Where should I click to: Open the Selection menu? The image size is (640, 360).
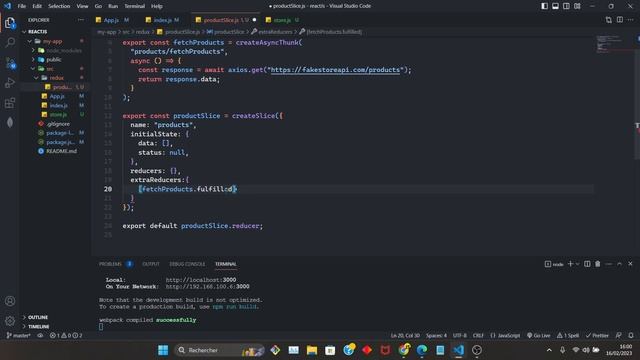(59, 6)
